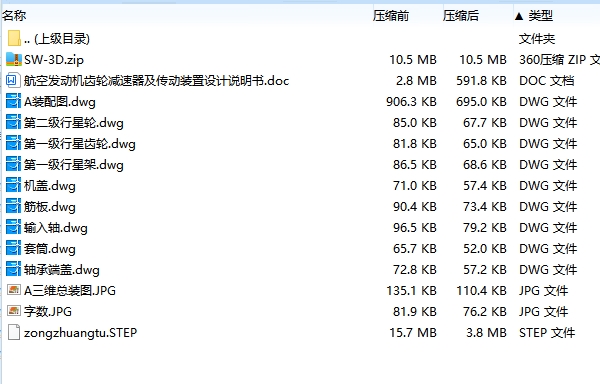Click the 695.0 KB compressed size value
Image resolution: width=600 pixels, height=384 pixels.
[x=481, y=102]
